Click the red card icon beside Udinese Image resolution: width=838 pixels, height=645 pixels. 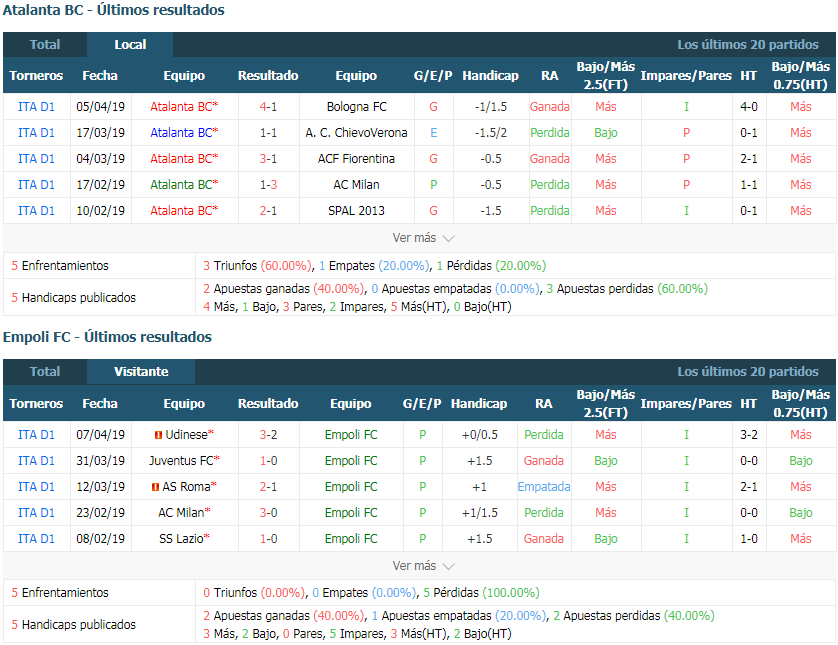pos(158,435)
